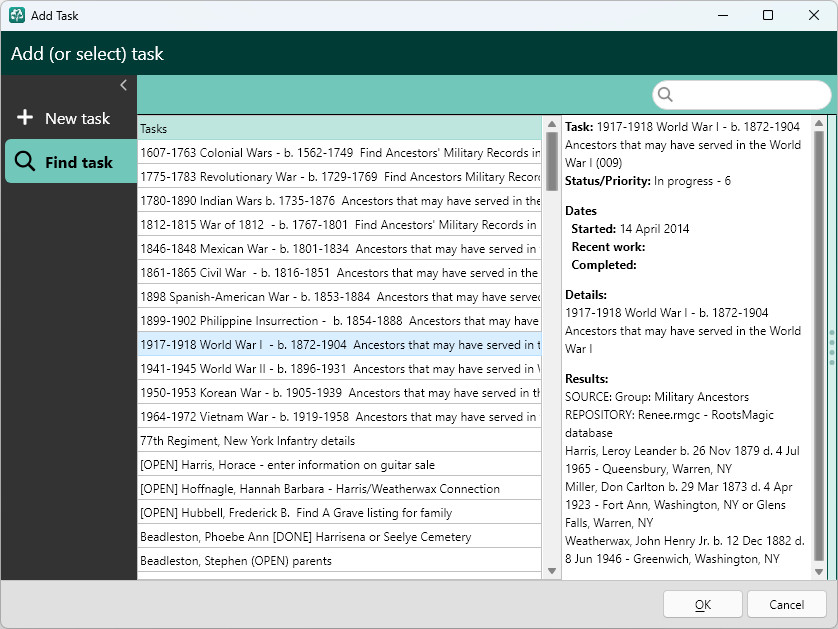Select the Harris, Horace guitar sale task
The height and width of the screenshot is (629, 838).
339,465
